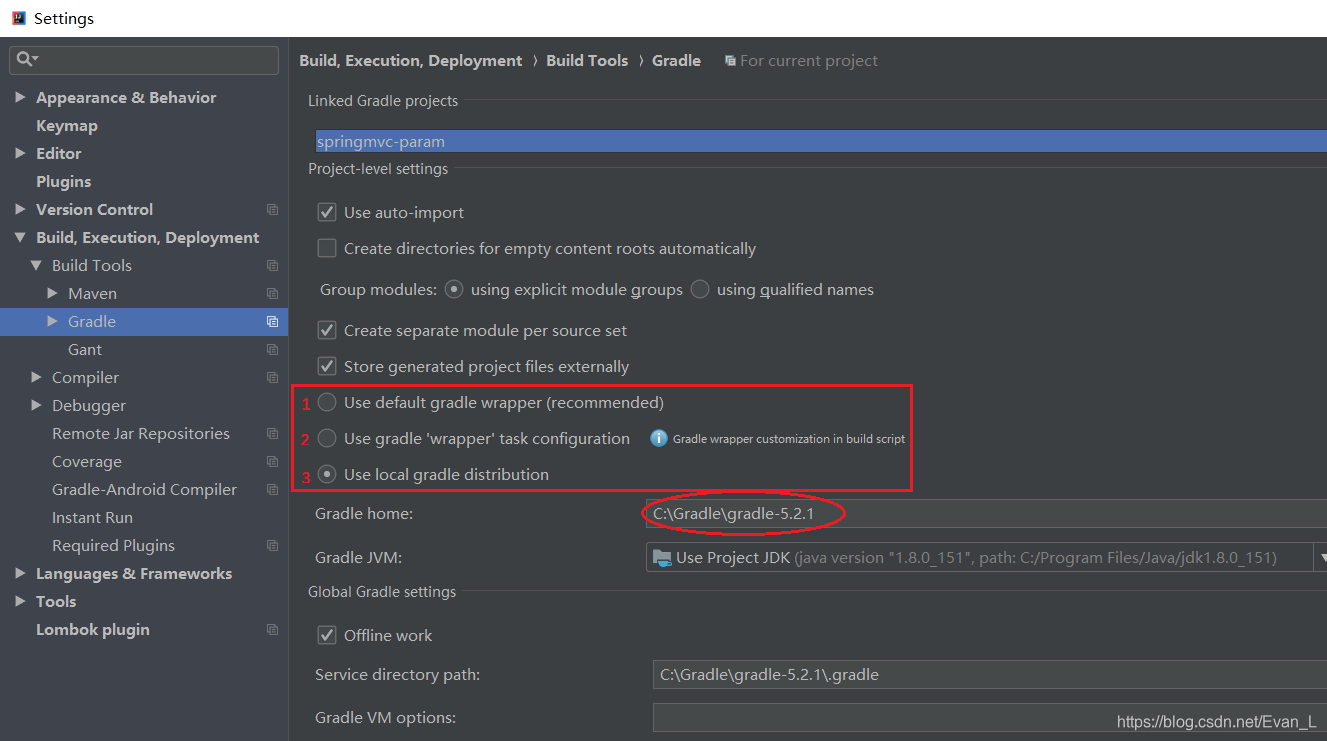The height and width of the screenshot is (741, 1327).
Task: Expand the Gradle node arrow
Action: [52, 321]
